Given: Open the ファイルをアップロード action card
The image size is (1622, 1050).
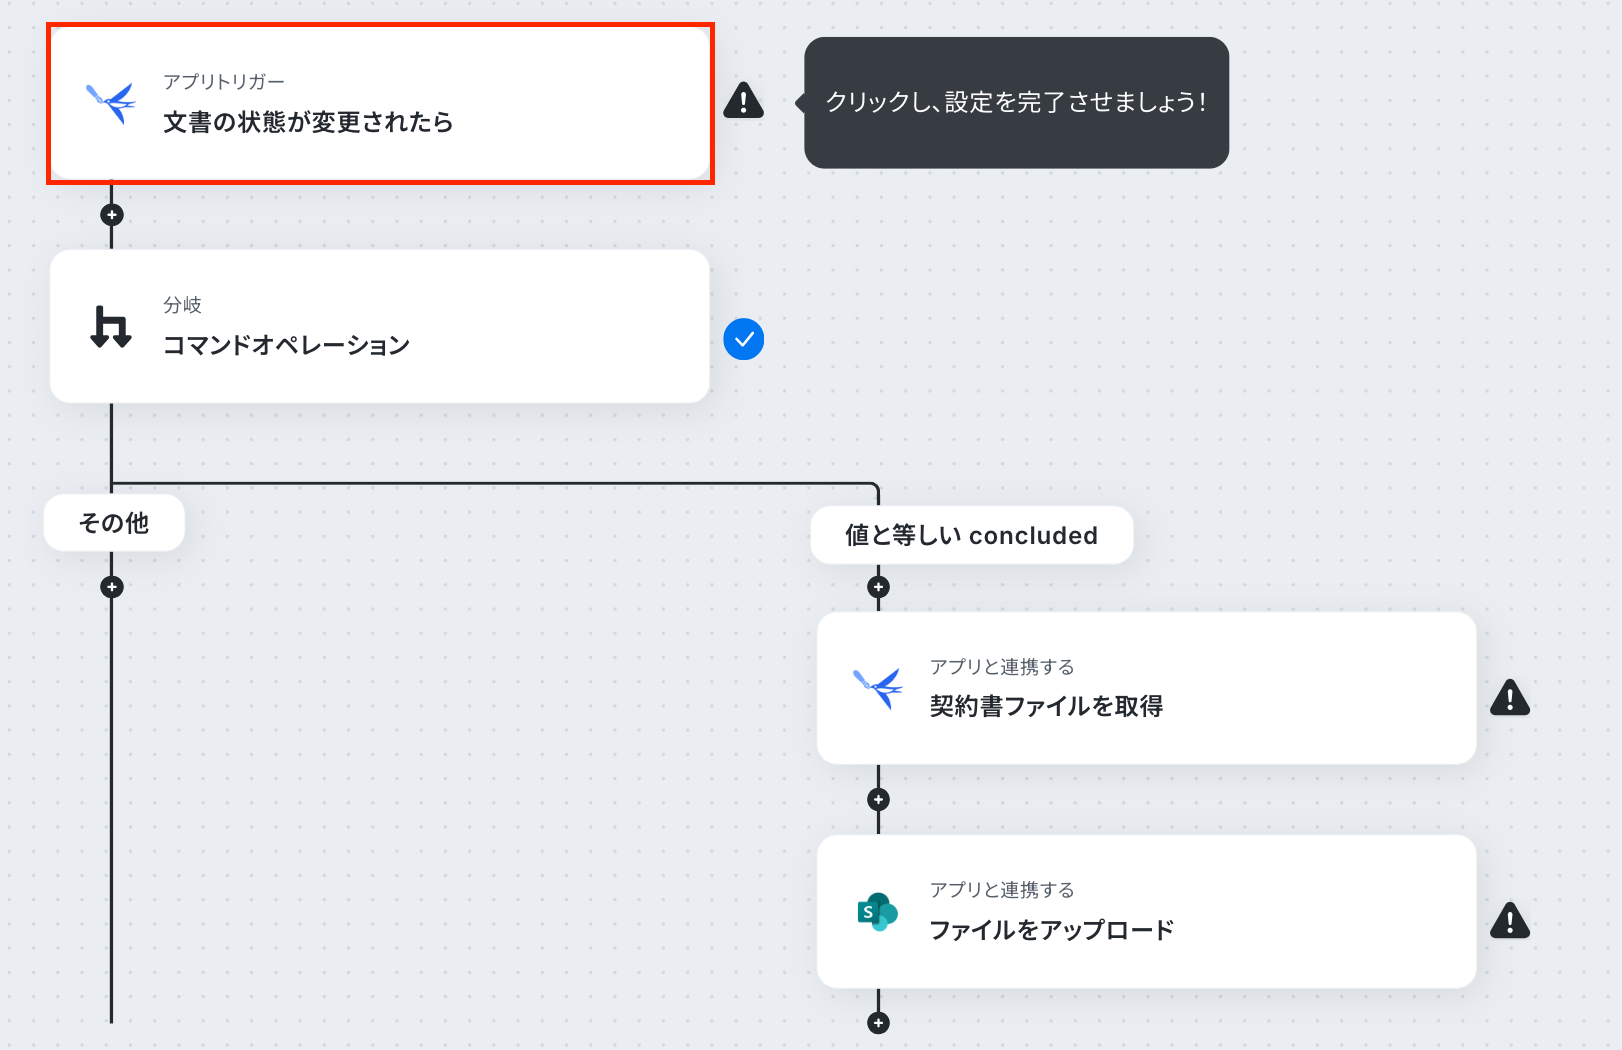Looking at the screenshot, I should (1146, 912).
